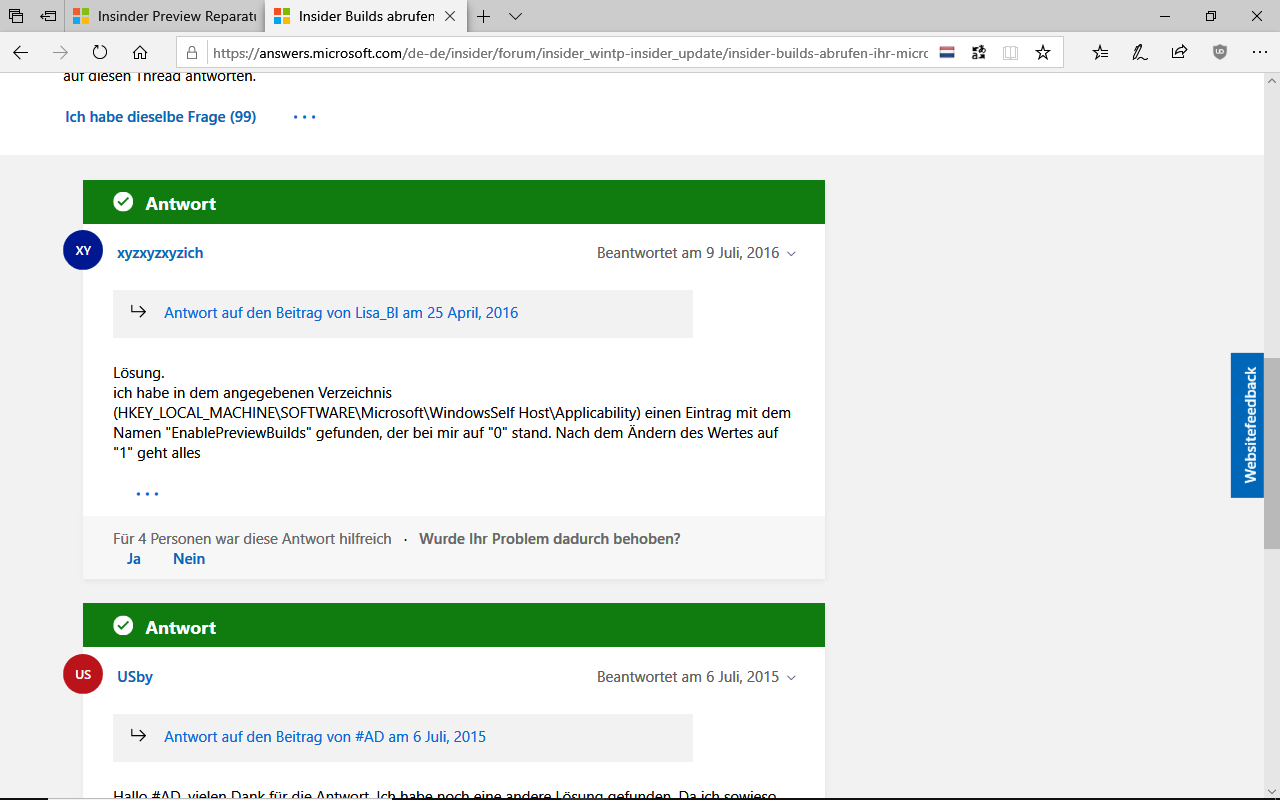
Task: Open more options next to dieselbe Frage
Action: pos(305,117)
